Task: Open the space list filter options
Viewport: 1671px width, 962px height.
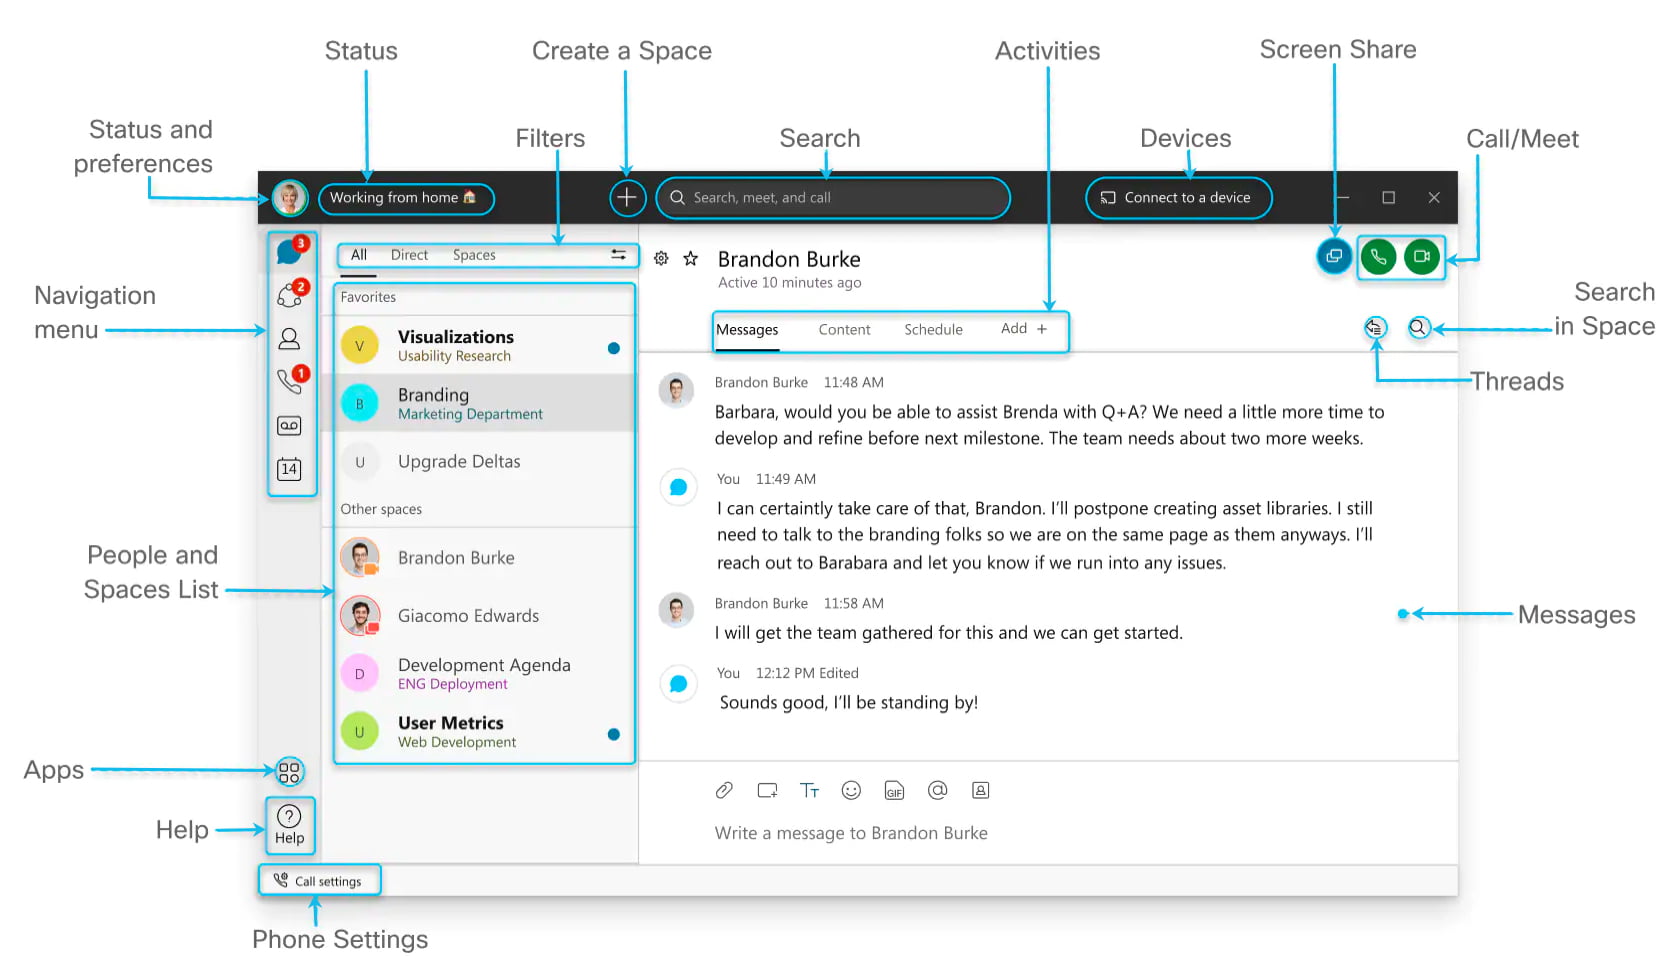Action: [618, 255]
